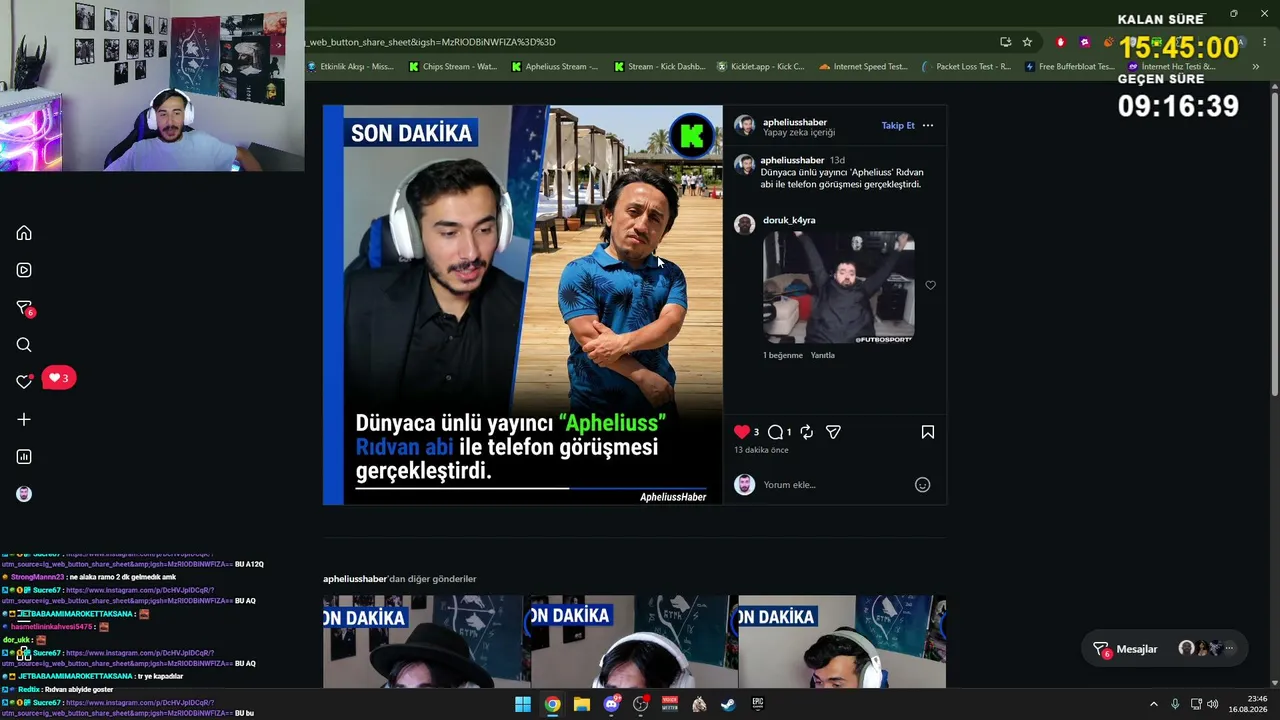Save the post with the bookmark icon
The image size is (1280, 720).
(928, 432)
